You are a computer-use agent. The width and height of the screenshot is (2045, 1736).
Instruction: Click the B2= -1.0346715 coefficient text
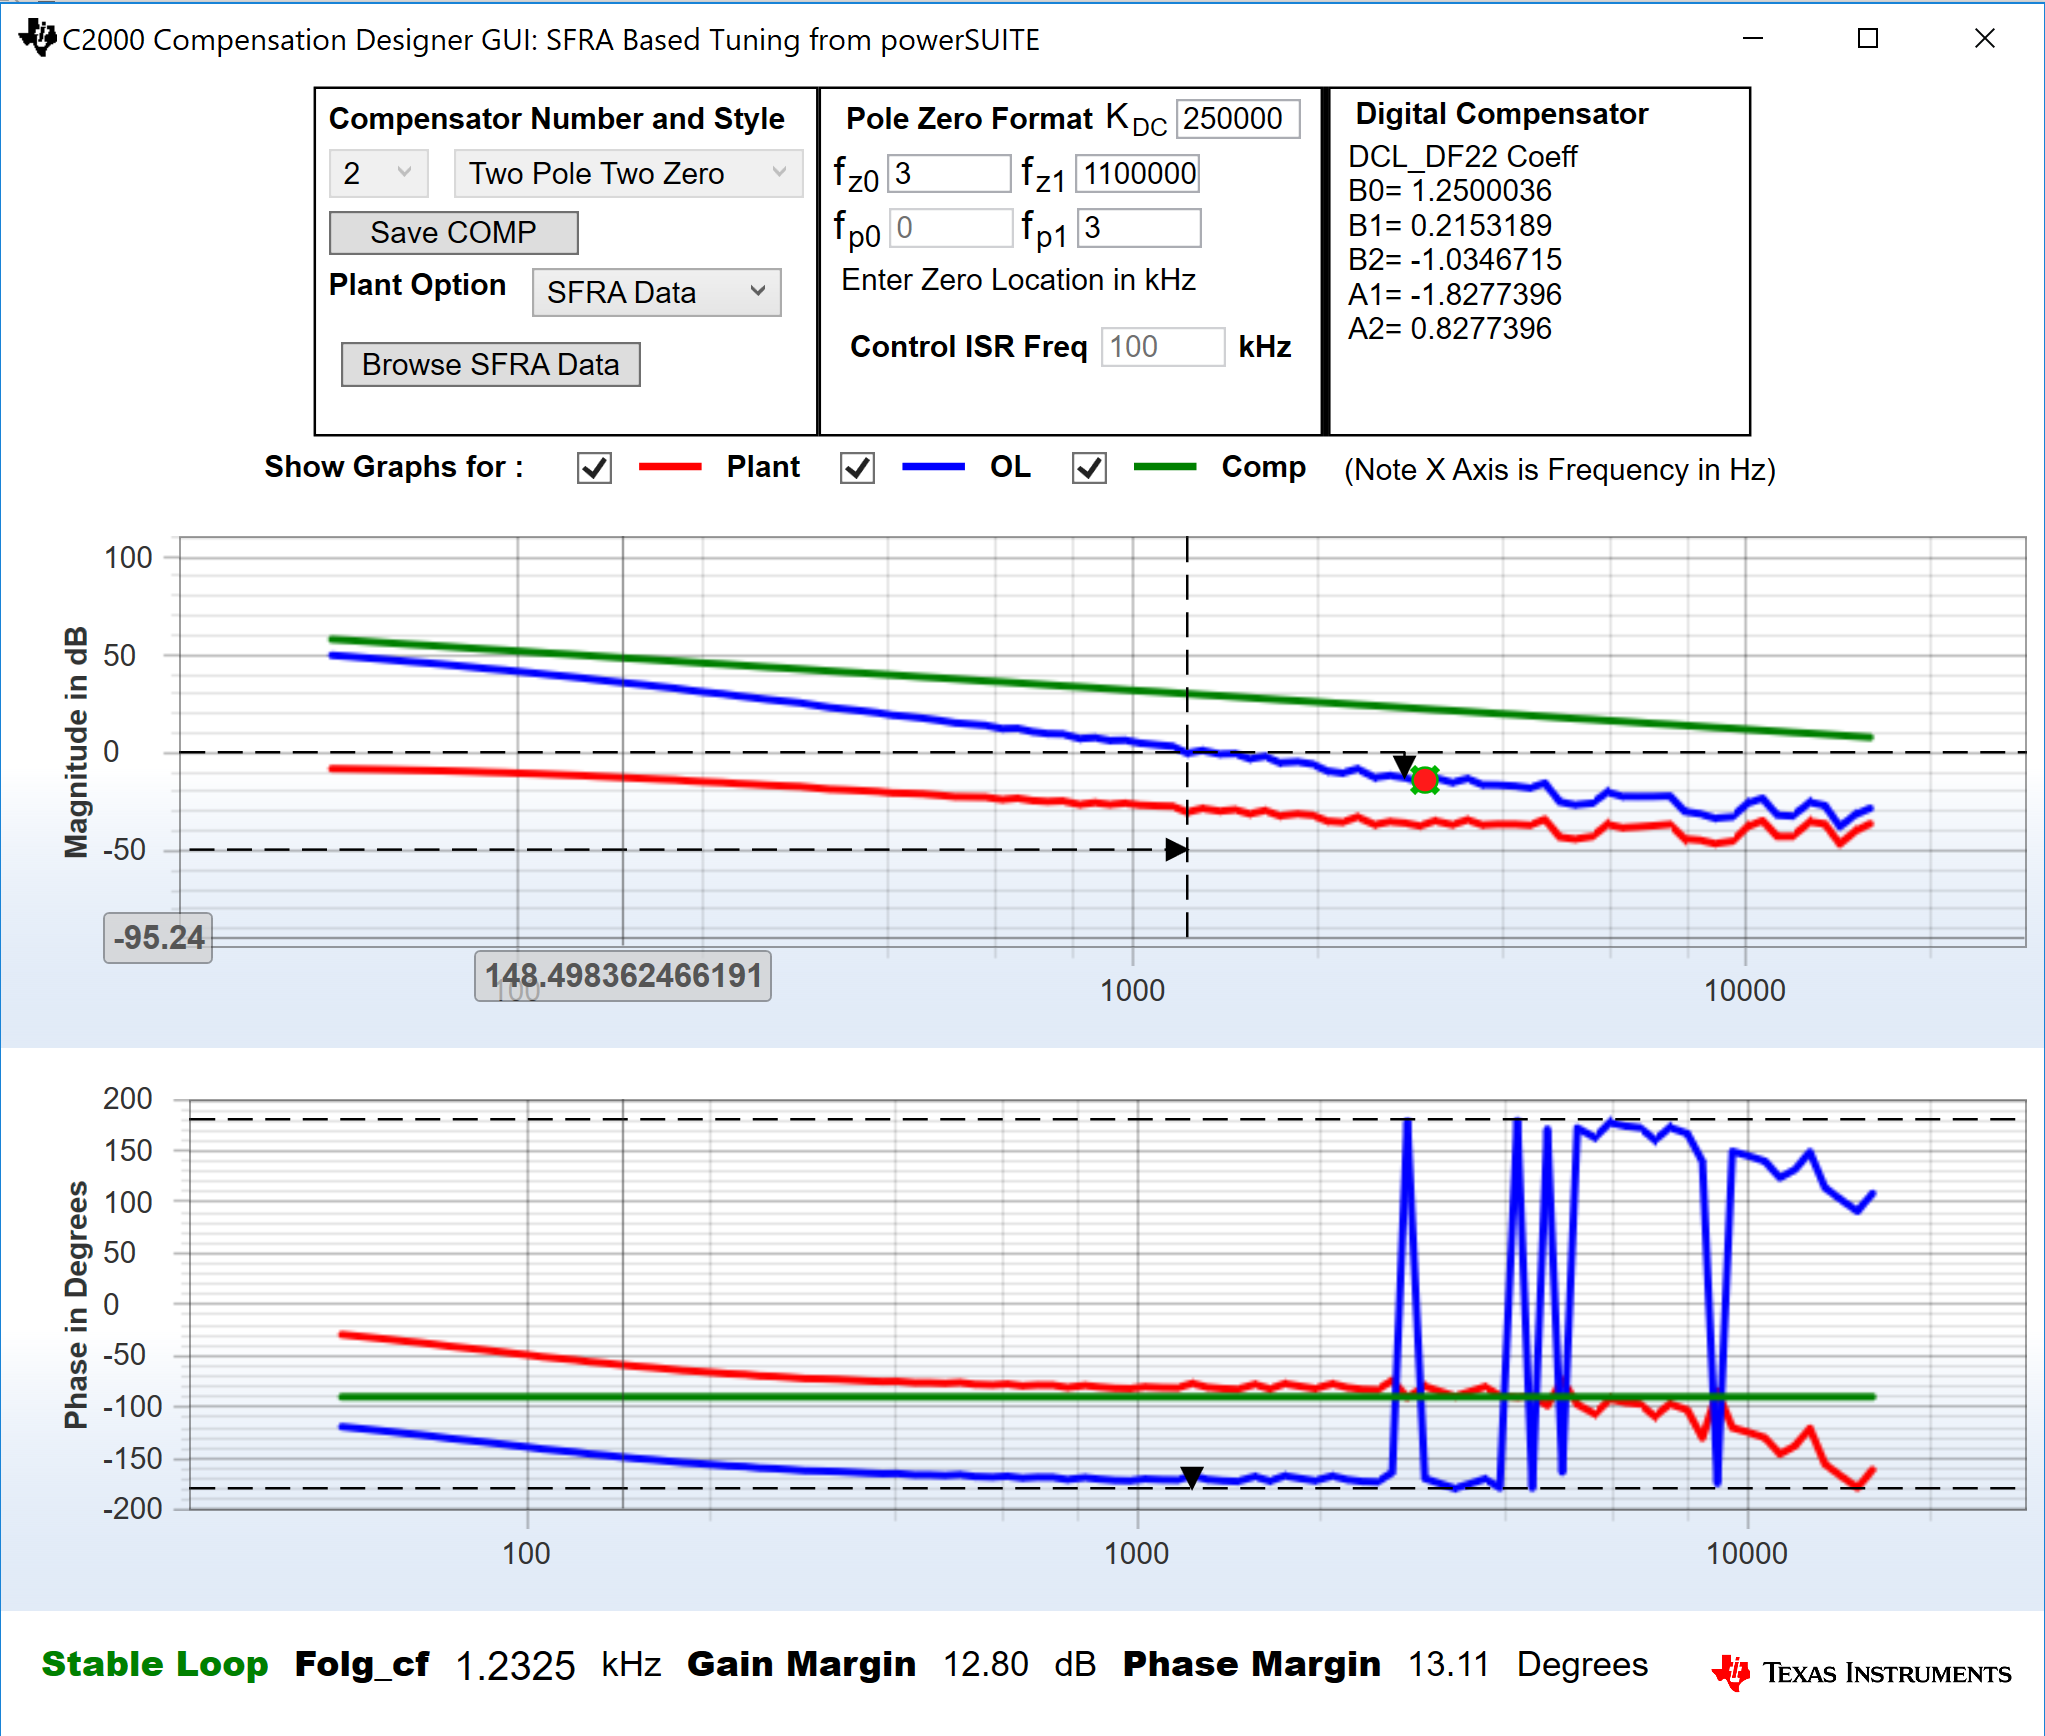point(1454,259)
